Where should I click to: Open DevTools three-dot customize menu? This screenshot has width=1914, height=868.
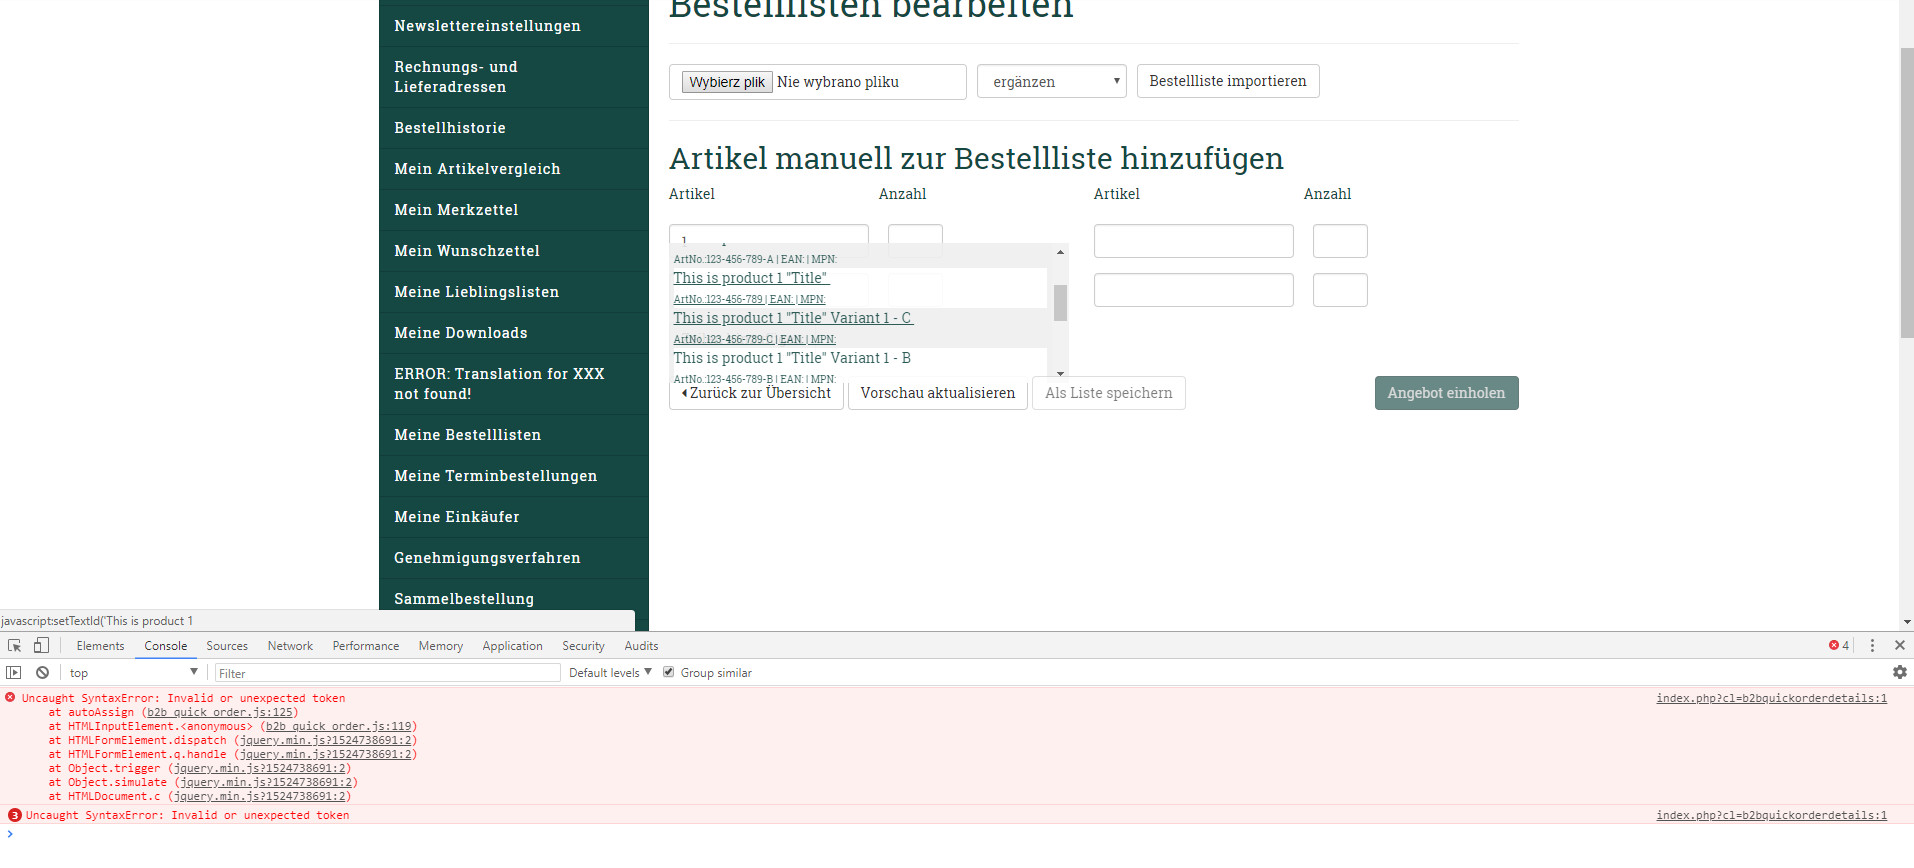1872,646
